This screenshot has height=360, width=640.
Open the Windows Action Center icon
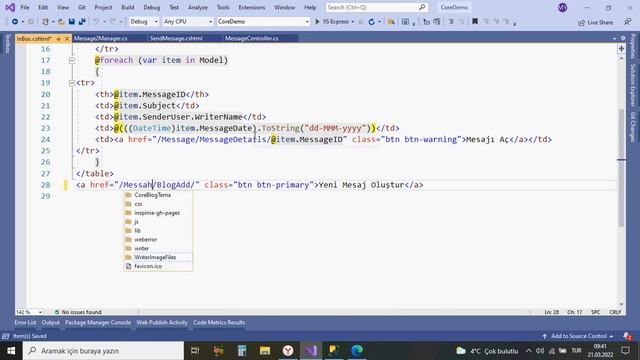pyautogui.click(x=625, y=351)
